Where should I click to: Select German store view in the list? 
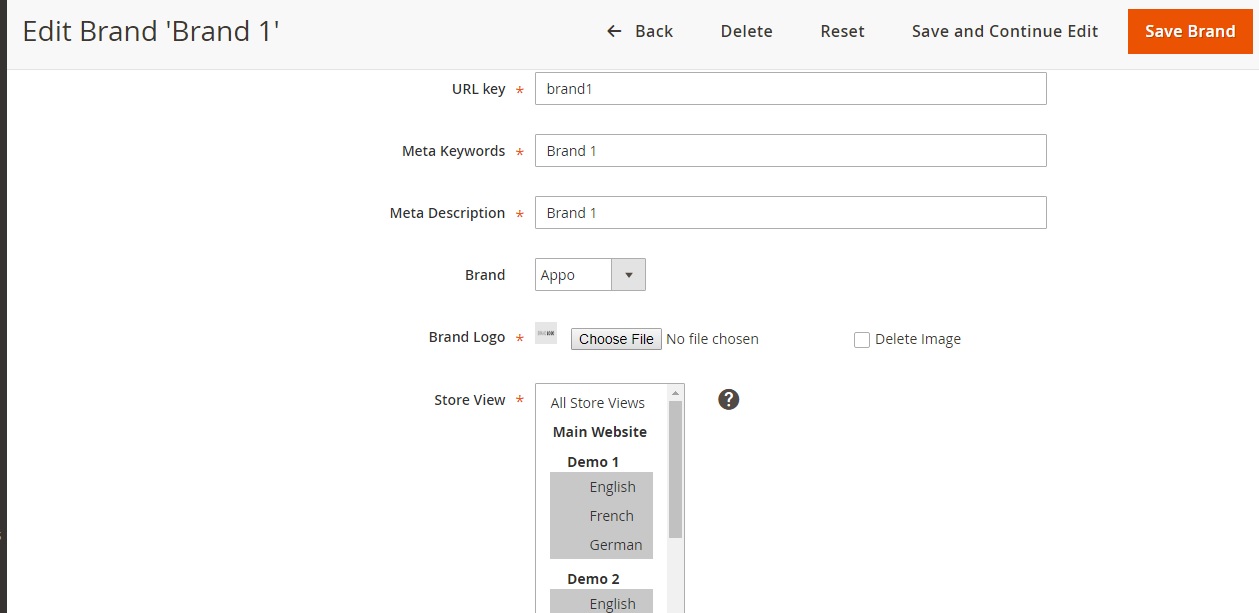tap(615, 545)
